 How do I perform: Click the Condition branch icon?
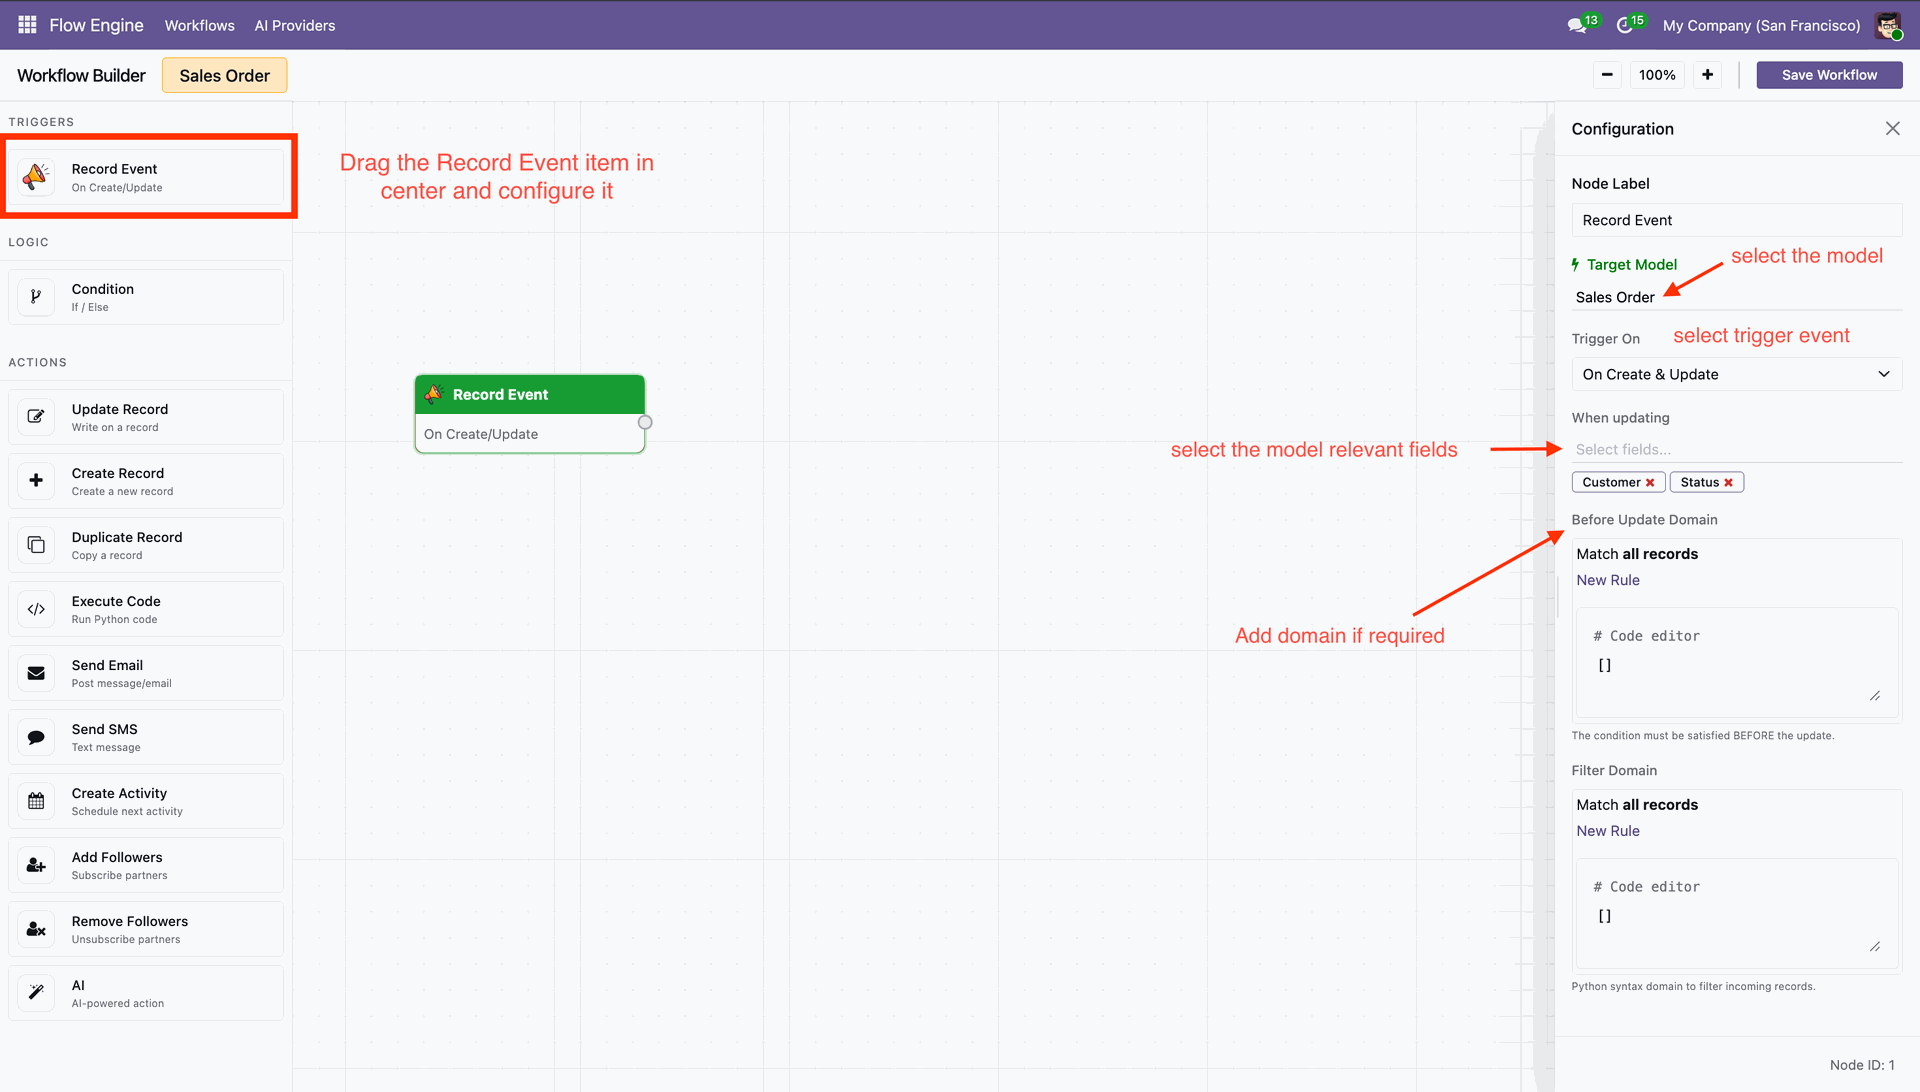point(36,297)
